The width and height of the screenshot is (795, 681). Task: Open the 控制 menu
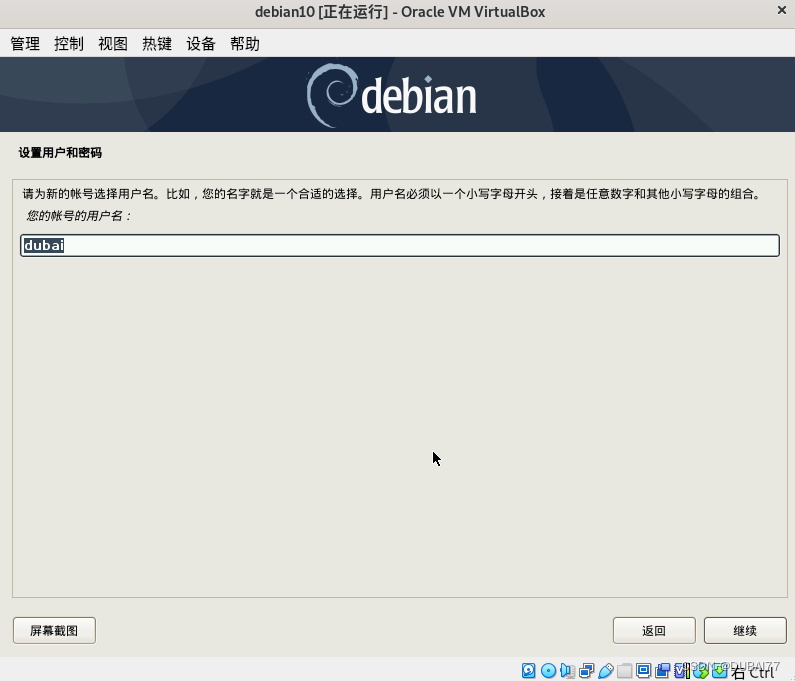point(69,44)
